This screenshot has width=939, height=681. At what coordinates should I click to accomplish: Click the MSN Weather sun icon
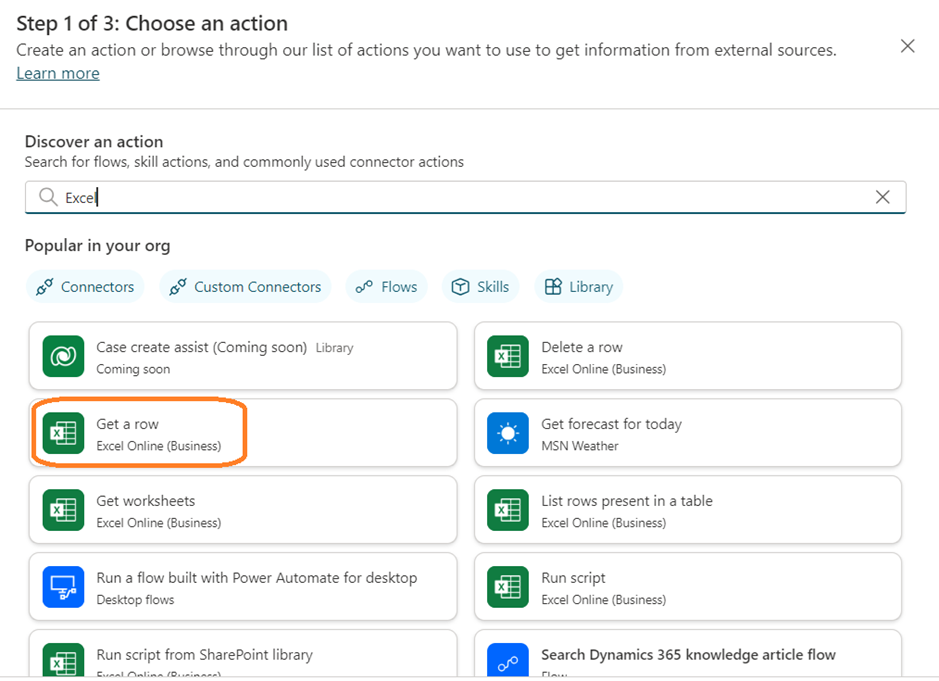508,434
